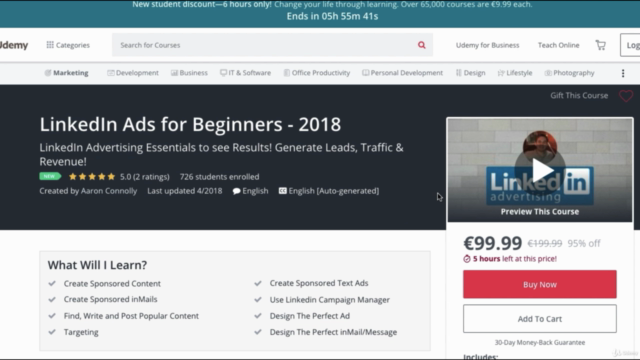
Task: Play the course preview video
Action: (x=540, y=171)
